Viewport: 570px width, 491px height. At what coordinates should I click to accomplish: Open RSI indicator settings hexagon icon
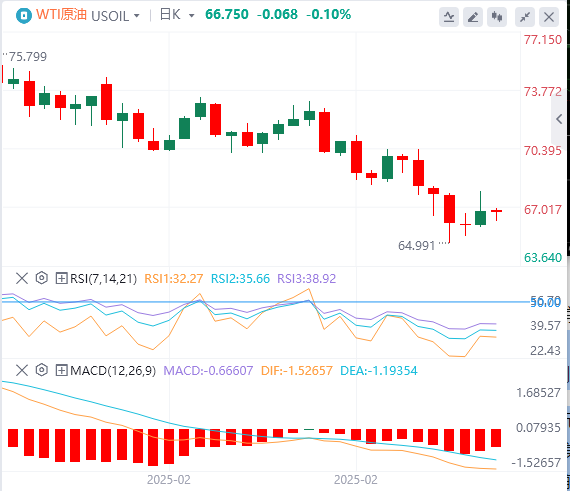(x=42, y=278)
